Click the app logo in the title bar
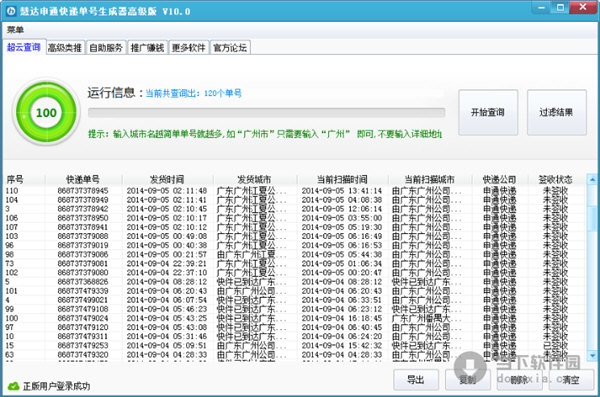 click(10, 11)
